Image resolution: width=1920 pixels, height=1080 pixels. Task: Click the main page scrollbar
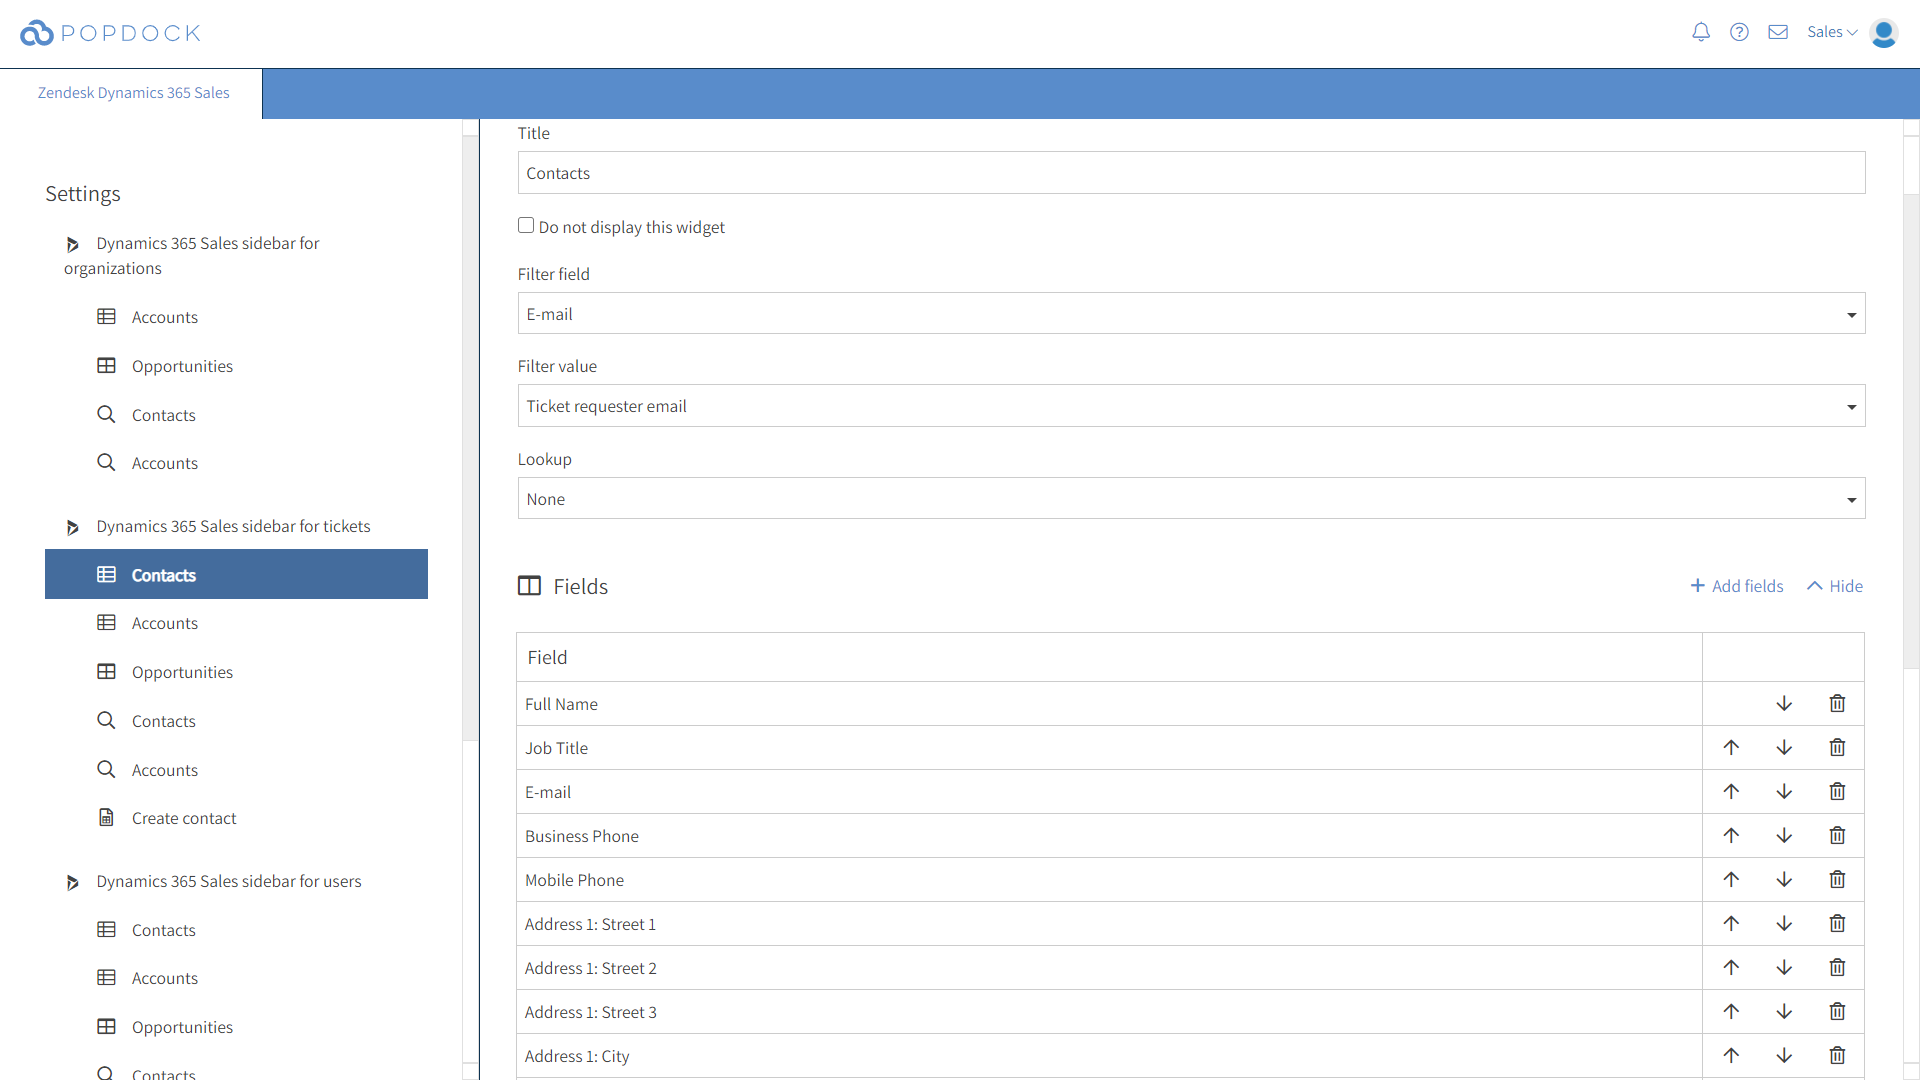1911,430
